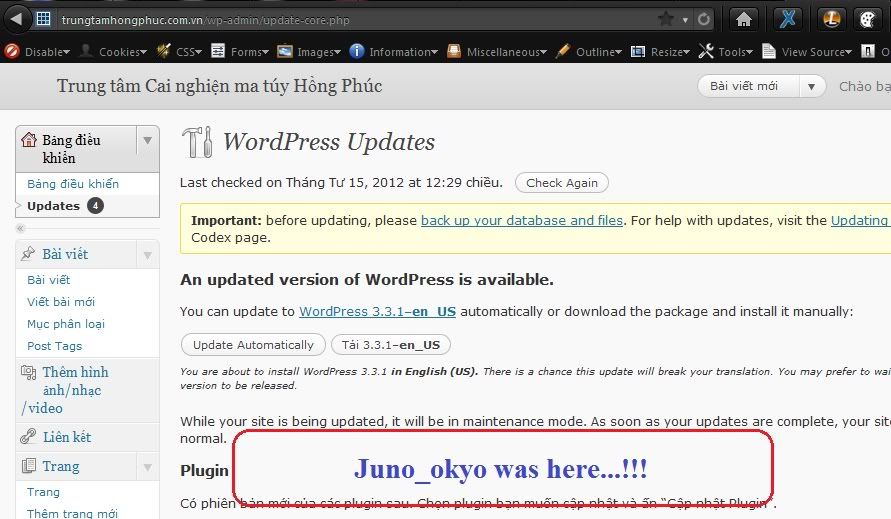The image size is (891, 519).
Task: Collapse the Trang sidebar section arrow
Action: click(148, 467)
